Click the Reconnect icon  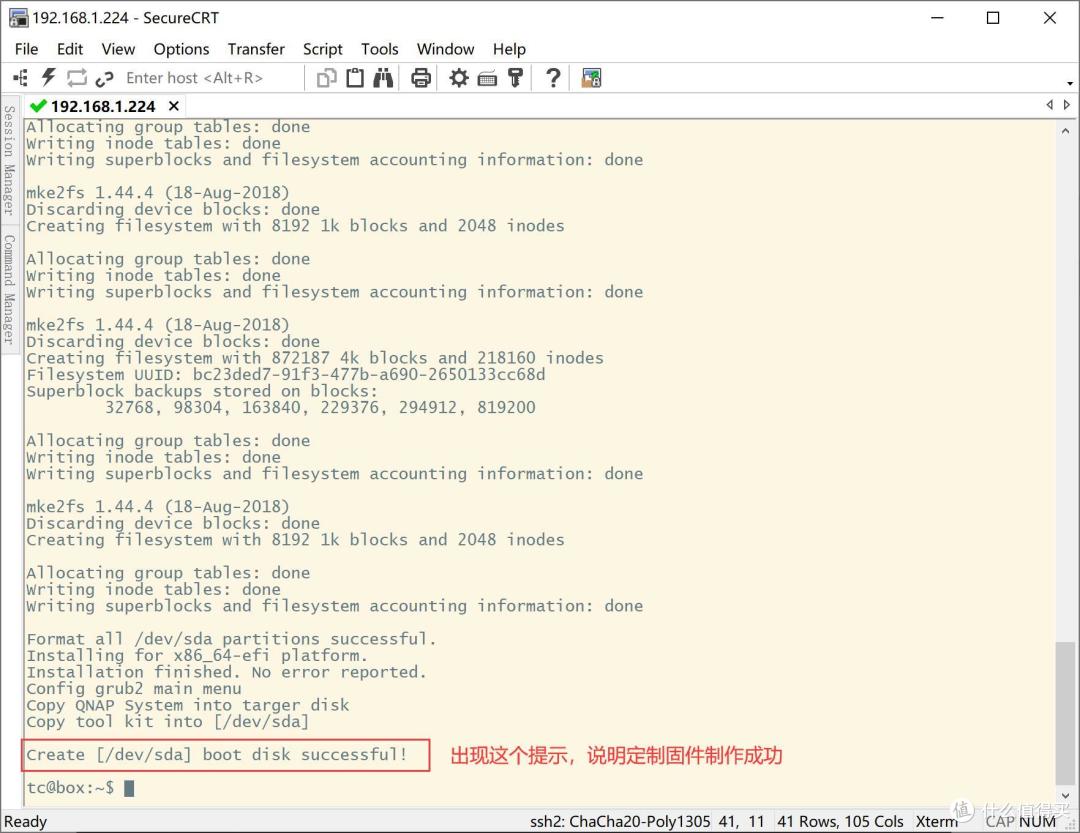pos(76,78)
